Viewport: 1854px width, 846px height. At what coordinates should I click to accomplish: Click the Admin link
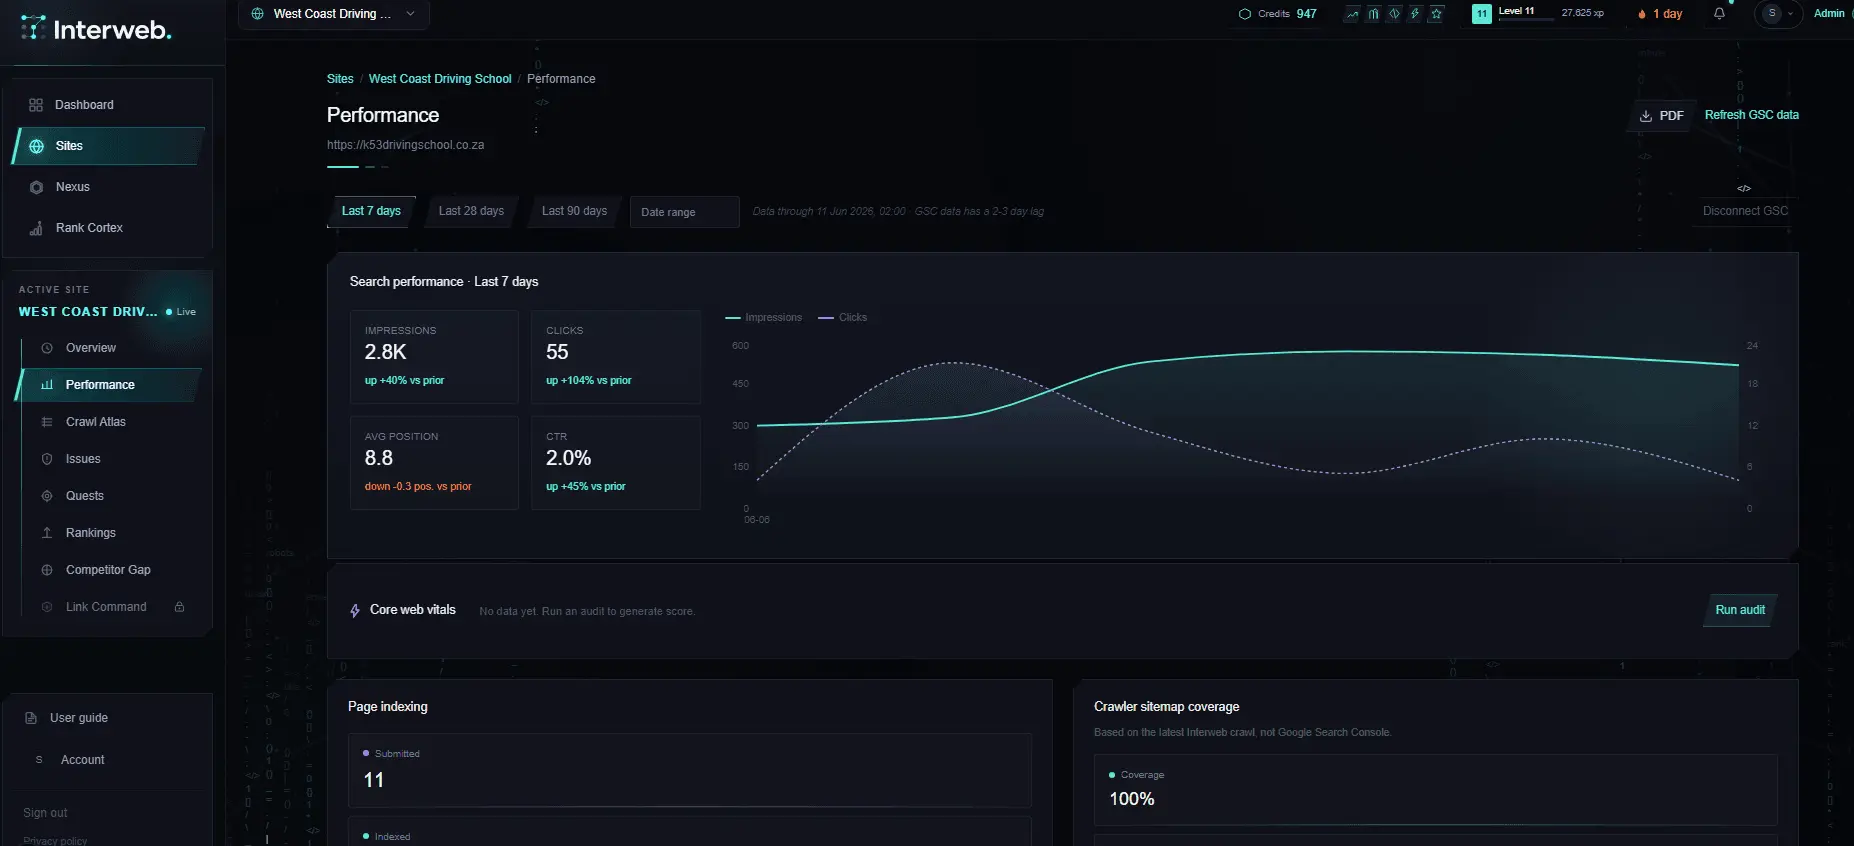pyautogui.click(x=1829, y=13)
